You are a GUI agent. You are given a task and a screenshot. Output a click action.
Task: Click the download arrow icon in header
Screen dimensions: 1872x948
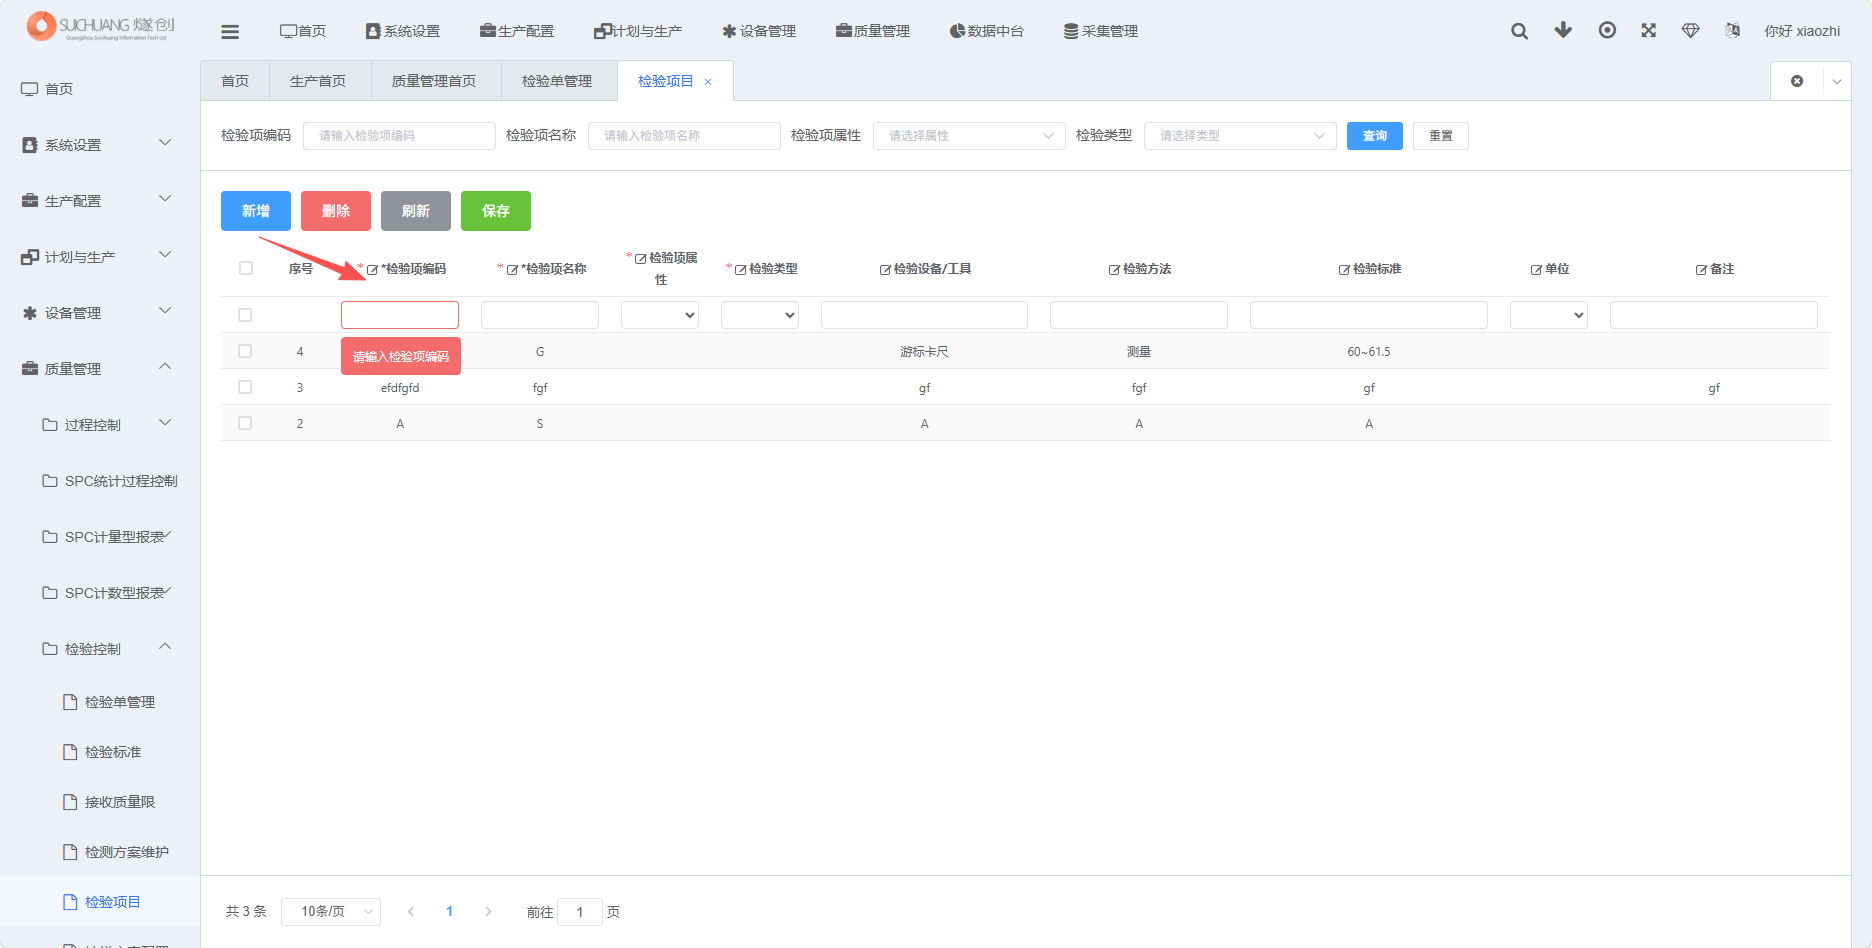[x=1563, y=30]
